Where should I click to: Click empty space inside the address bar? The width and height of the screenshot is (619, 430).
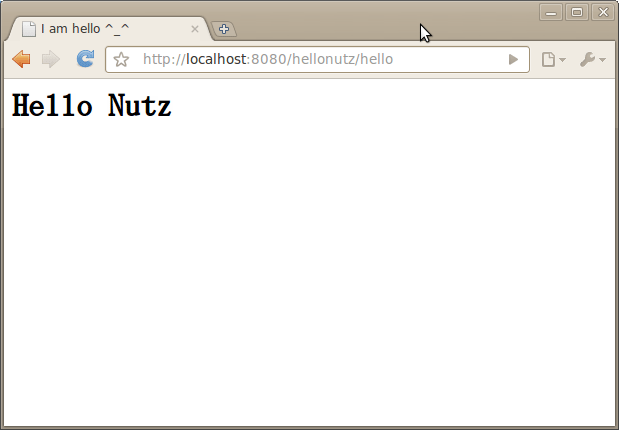[450, 60]
